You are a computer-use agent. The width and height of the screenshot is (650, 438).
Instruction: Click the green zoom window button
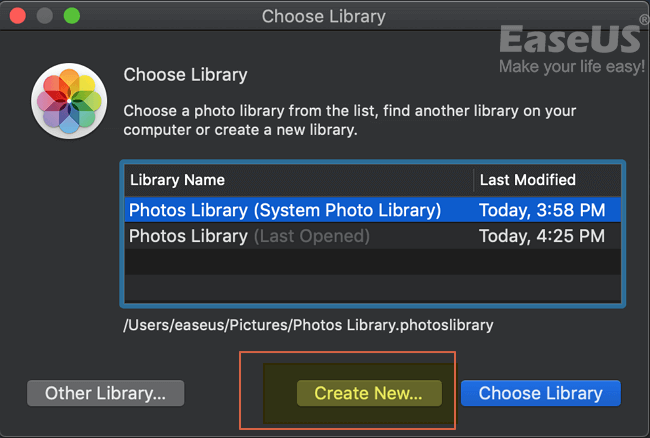click(x=72, y=17)
